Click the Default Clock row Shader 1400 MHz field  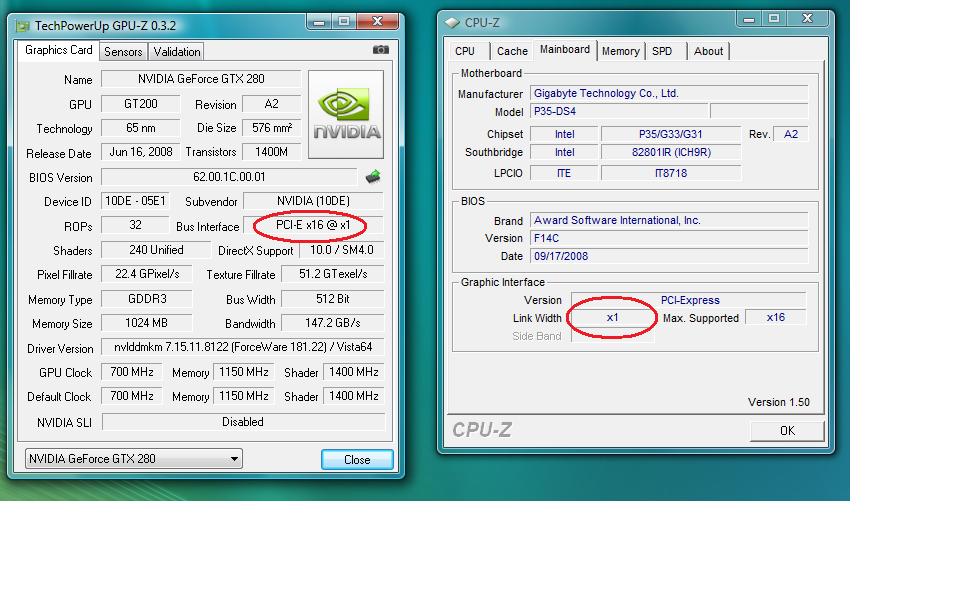[x=353, y=396]
